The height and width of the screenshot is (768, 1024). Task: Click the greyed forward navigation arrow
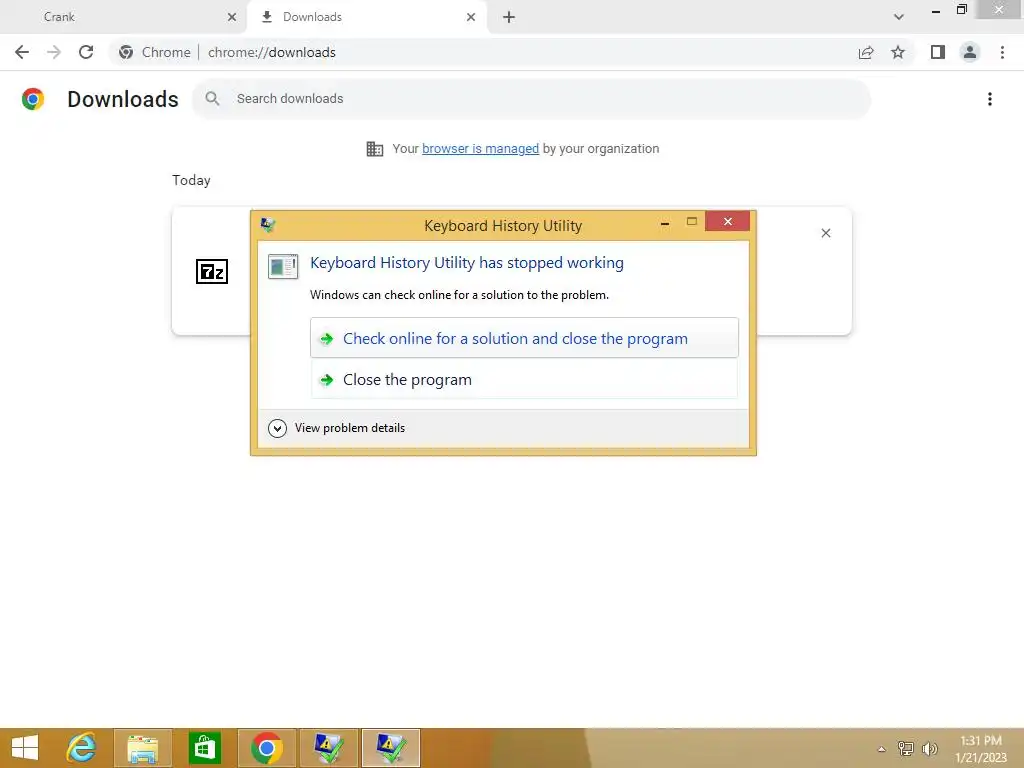pos(54,52)
